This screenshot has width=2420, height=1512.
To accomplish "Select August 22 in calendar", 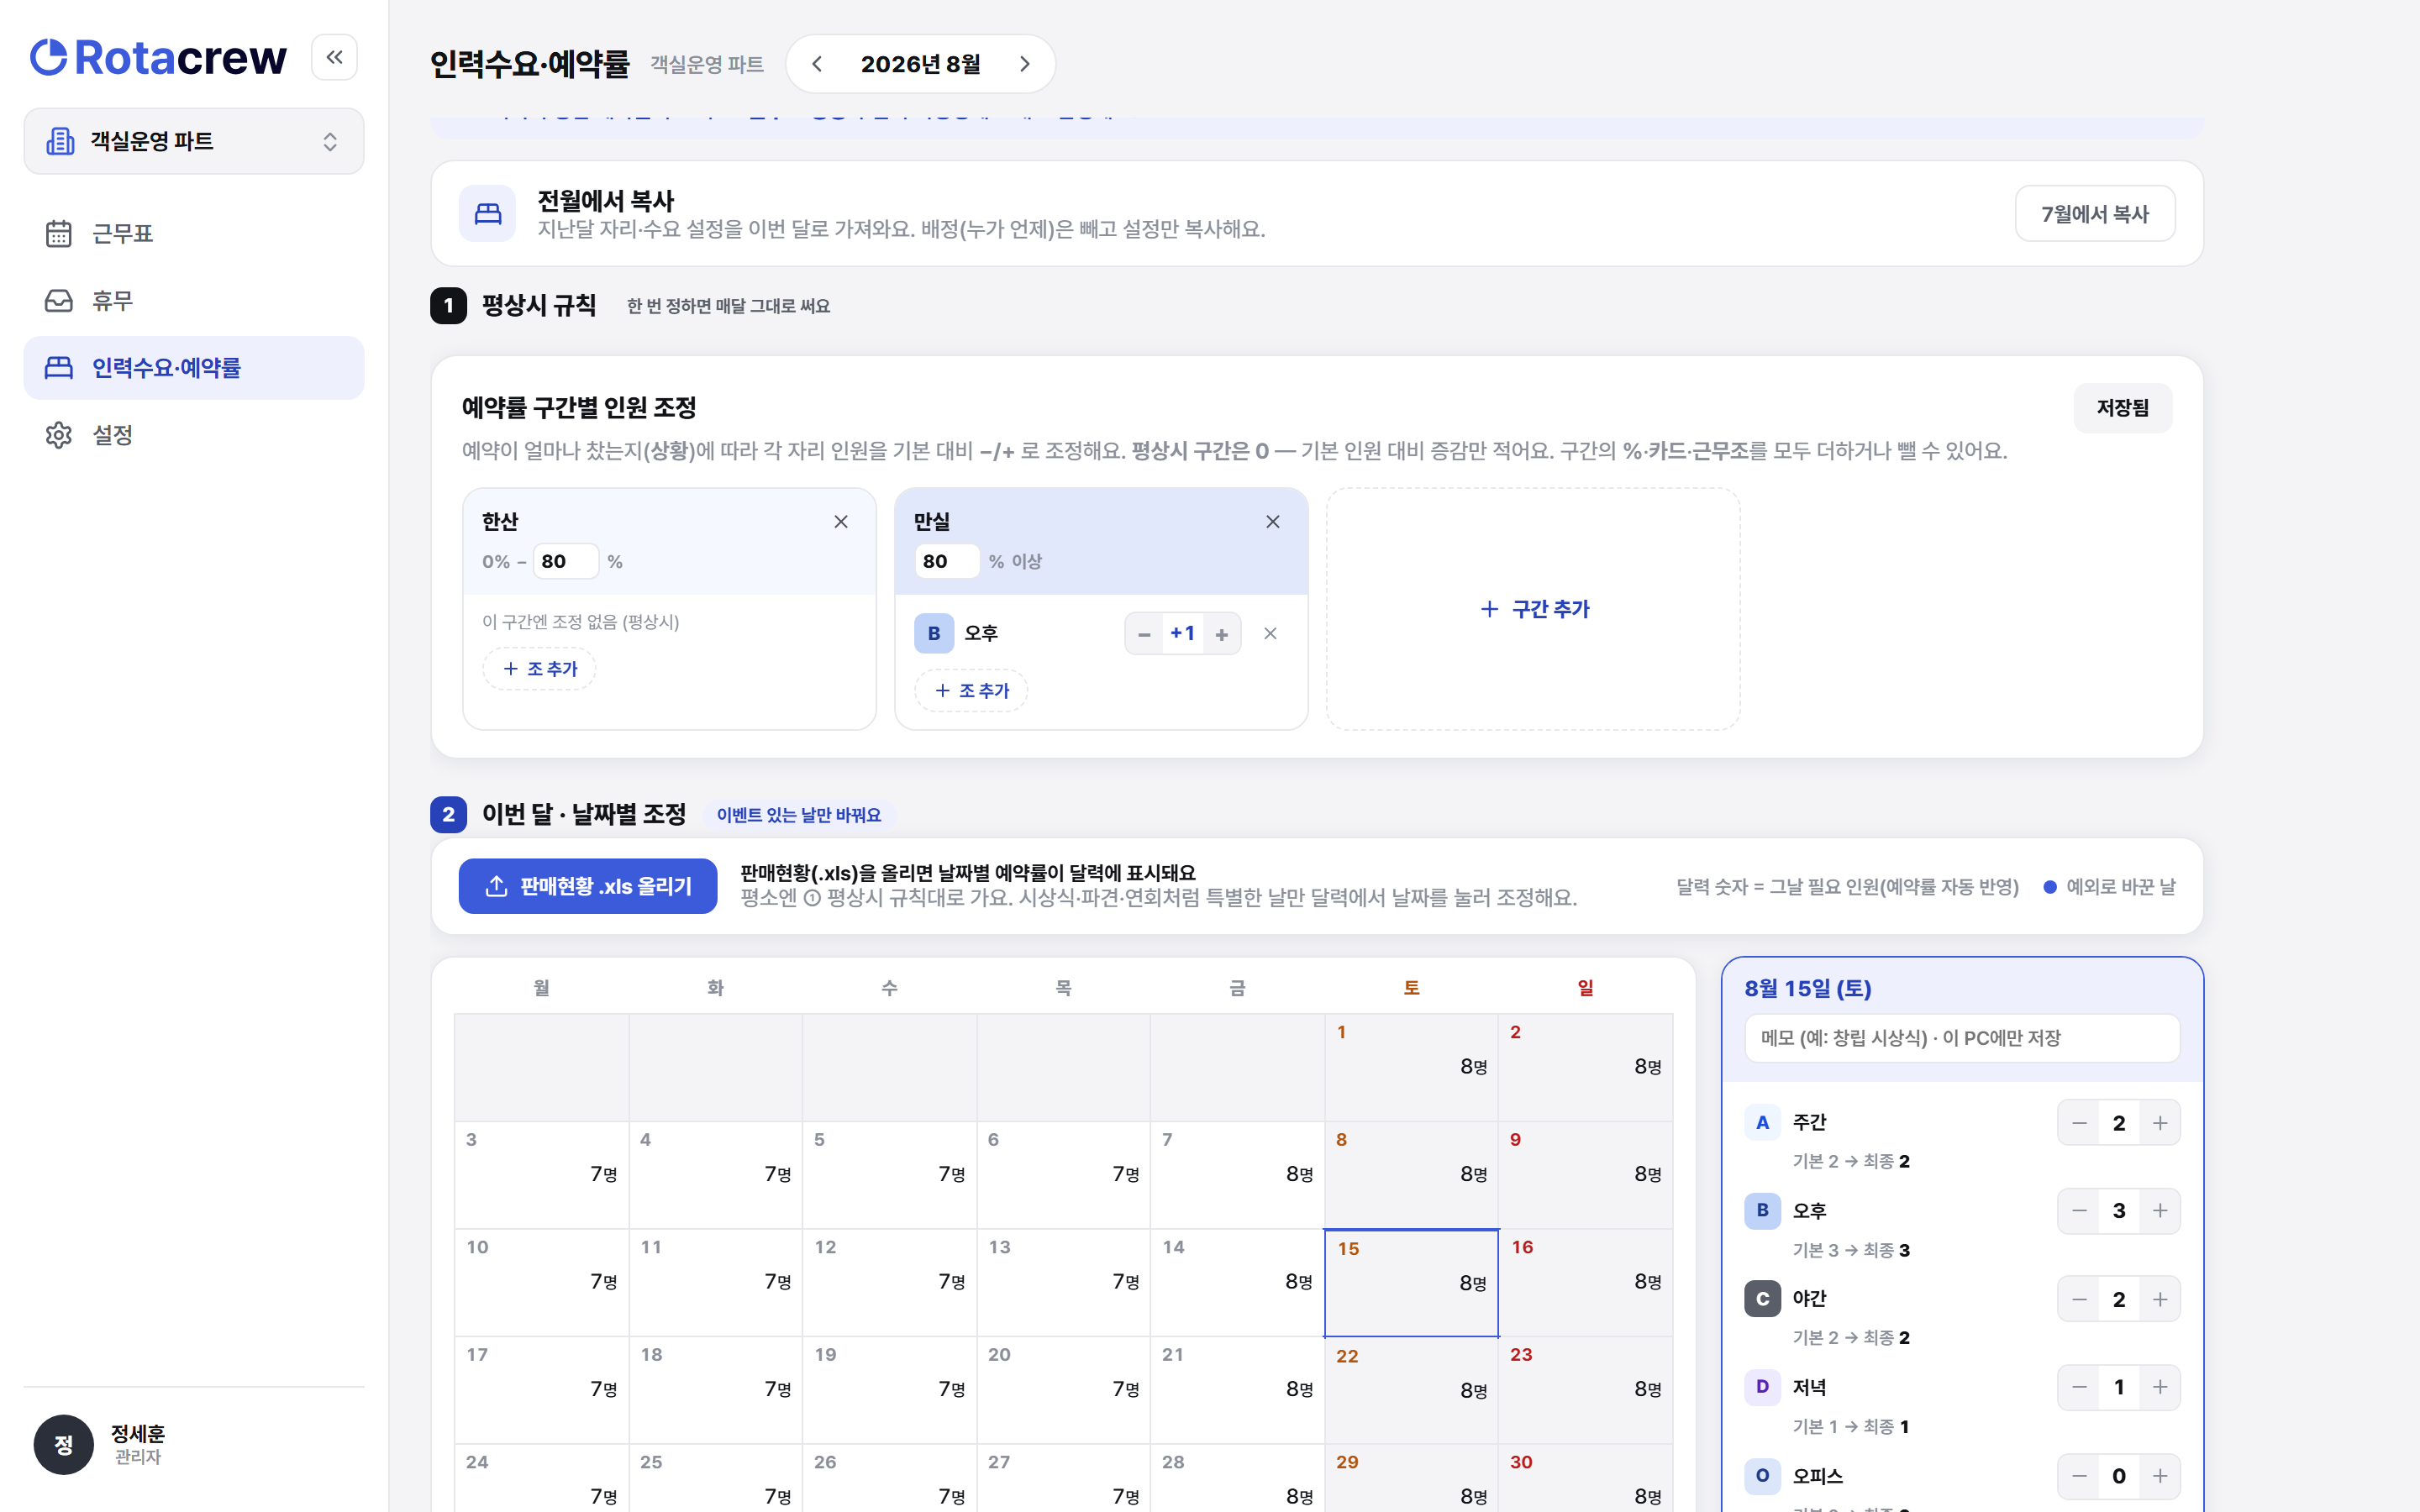I will (x=1411, y=1390).
